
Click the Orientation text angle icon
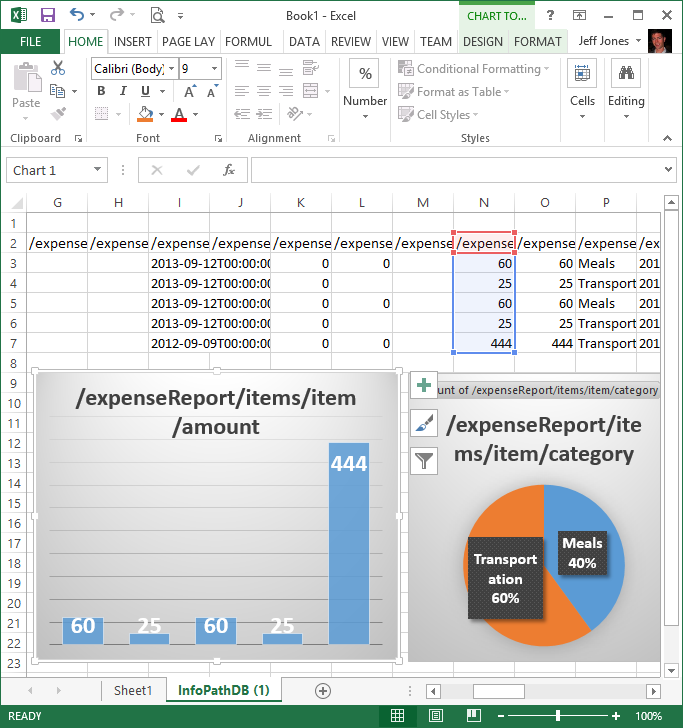click(x=295, y=114)
